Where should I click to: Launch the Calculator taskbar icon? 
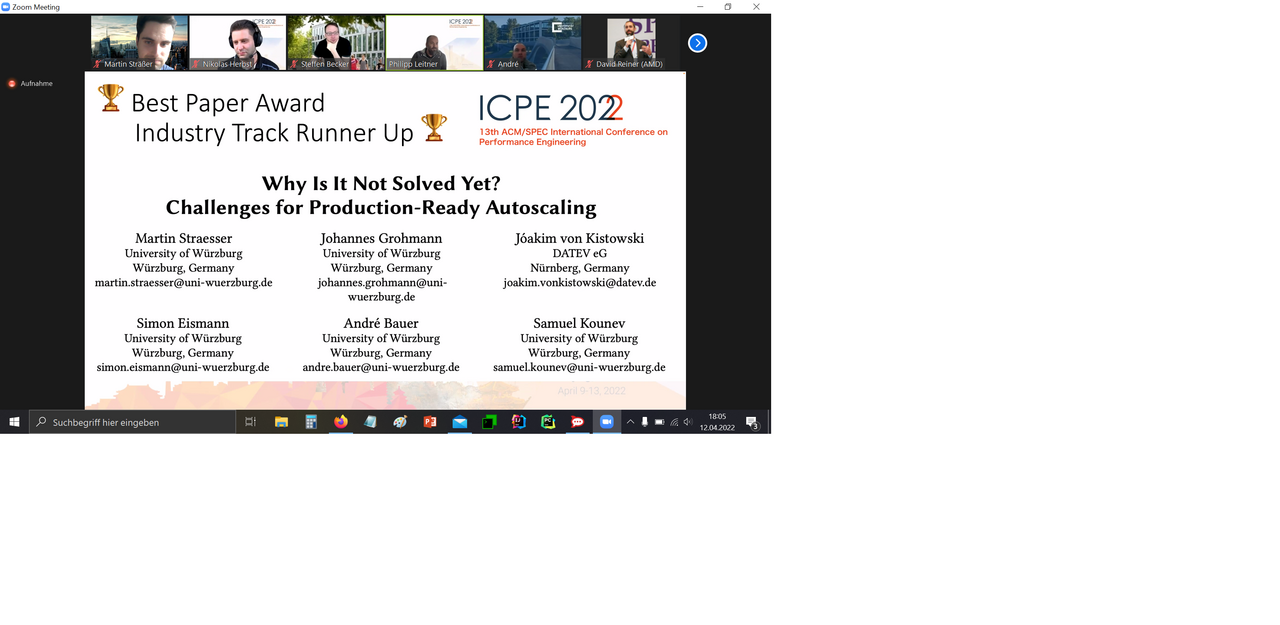pyautogui.click(x=311, y=422)
